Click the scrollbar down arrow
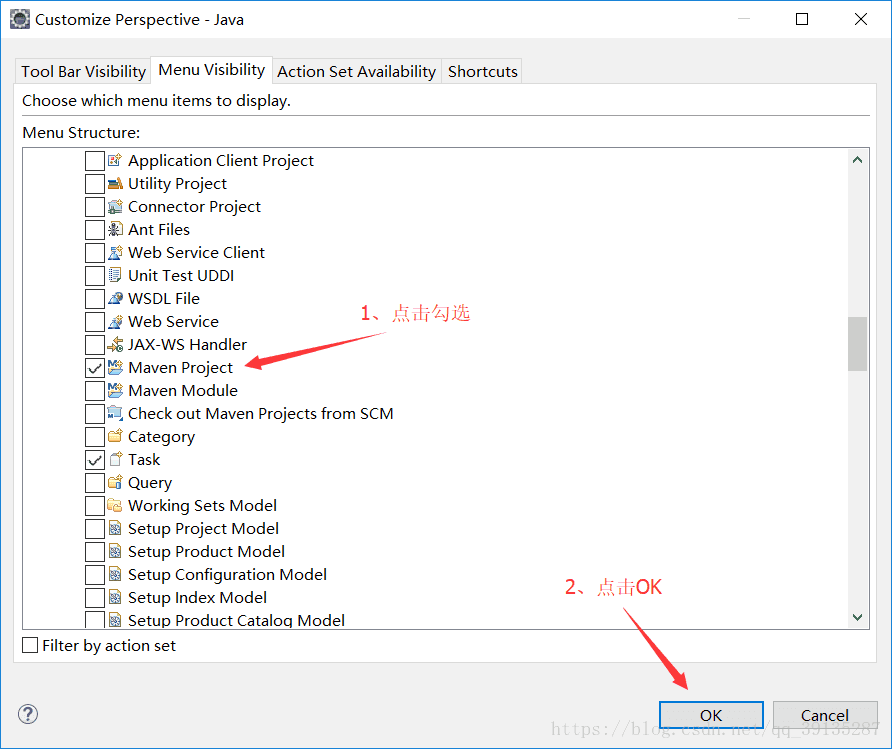892x749 pixels. pyautogui.click(x=857, y=617)
